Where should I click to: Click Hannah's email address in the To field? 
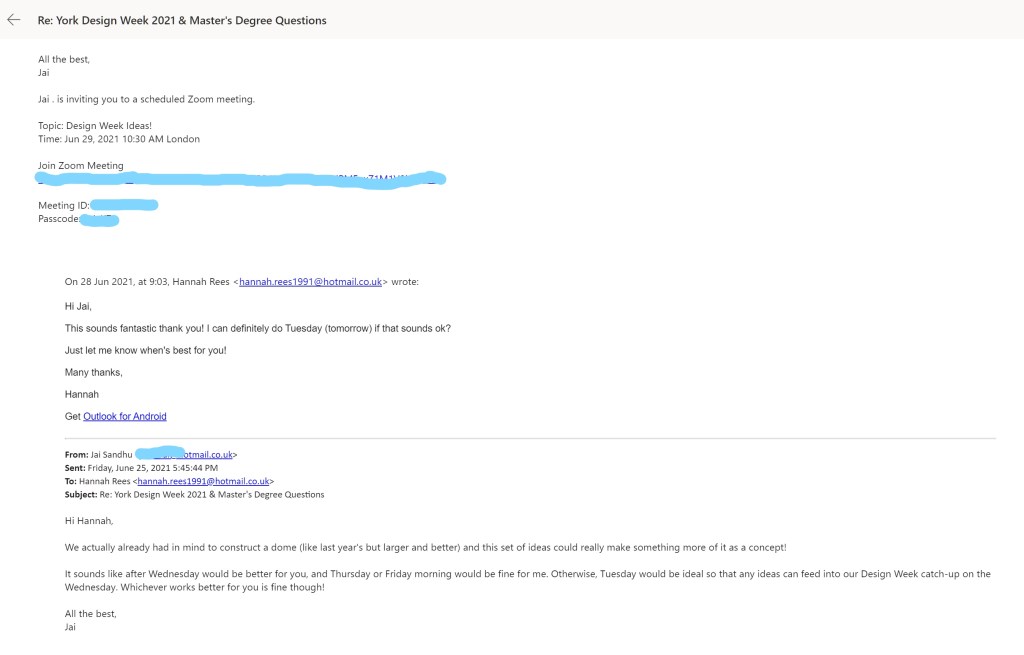[x=203, y=481]
